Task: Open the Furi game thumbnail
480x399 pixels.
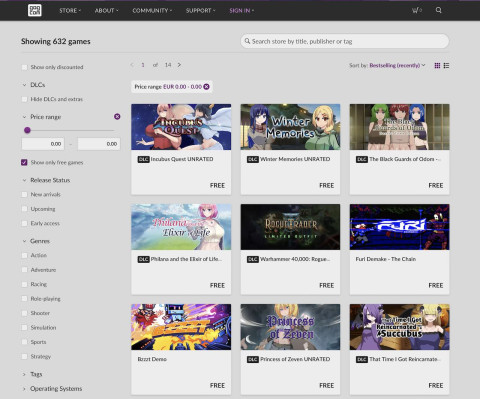Action: [x=399, y=227]
